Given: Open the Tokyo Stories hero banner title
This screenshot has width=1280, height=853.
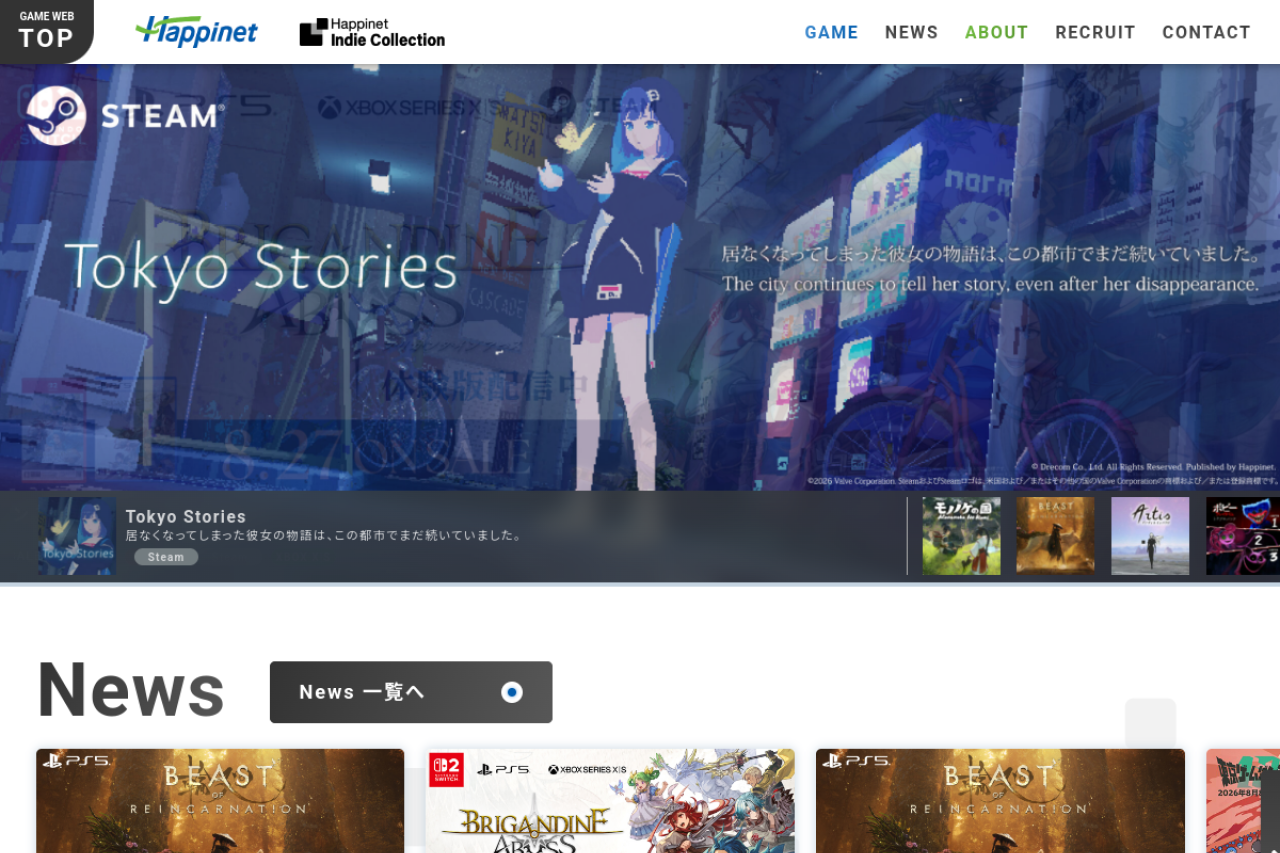Looking at the screenshot, I should (x=261, y=269).
